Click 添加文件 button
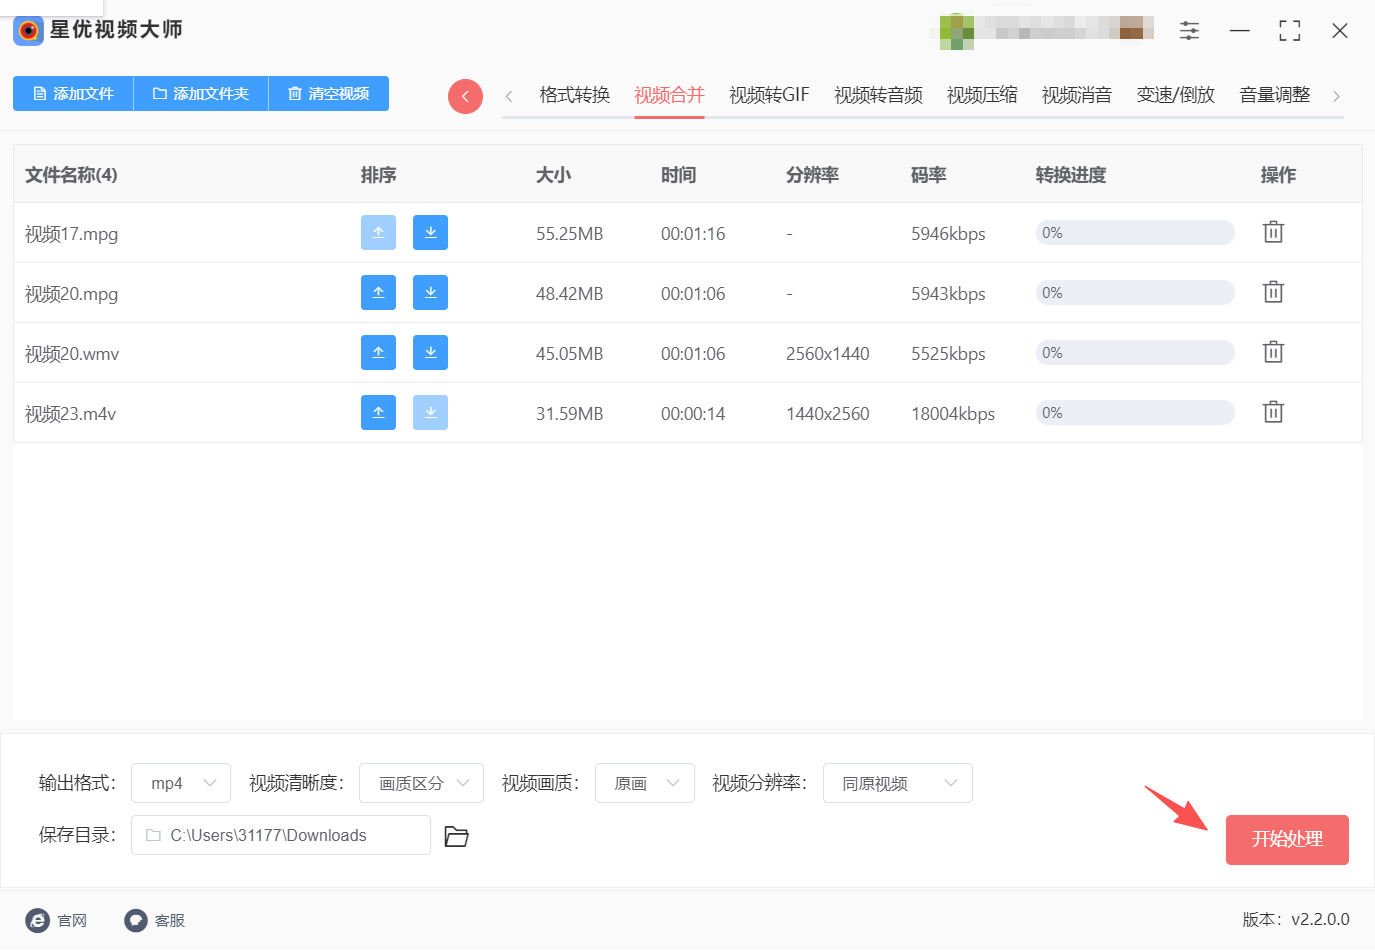The image size is (1375, 950). (73, 93)
